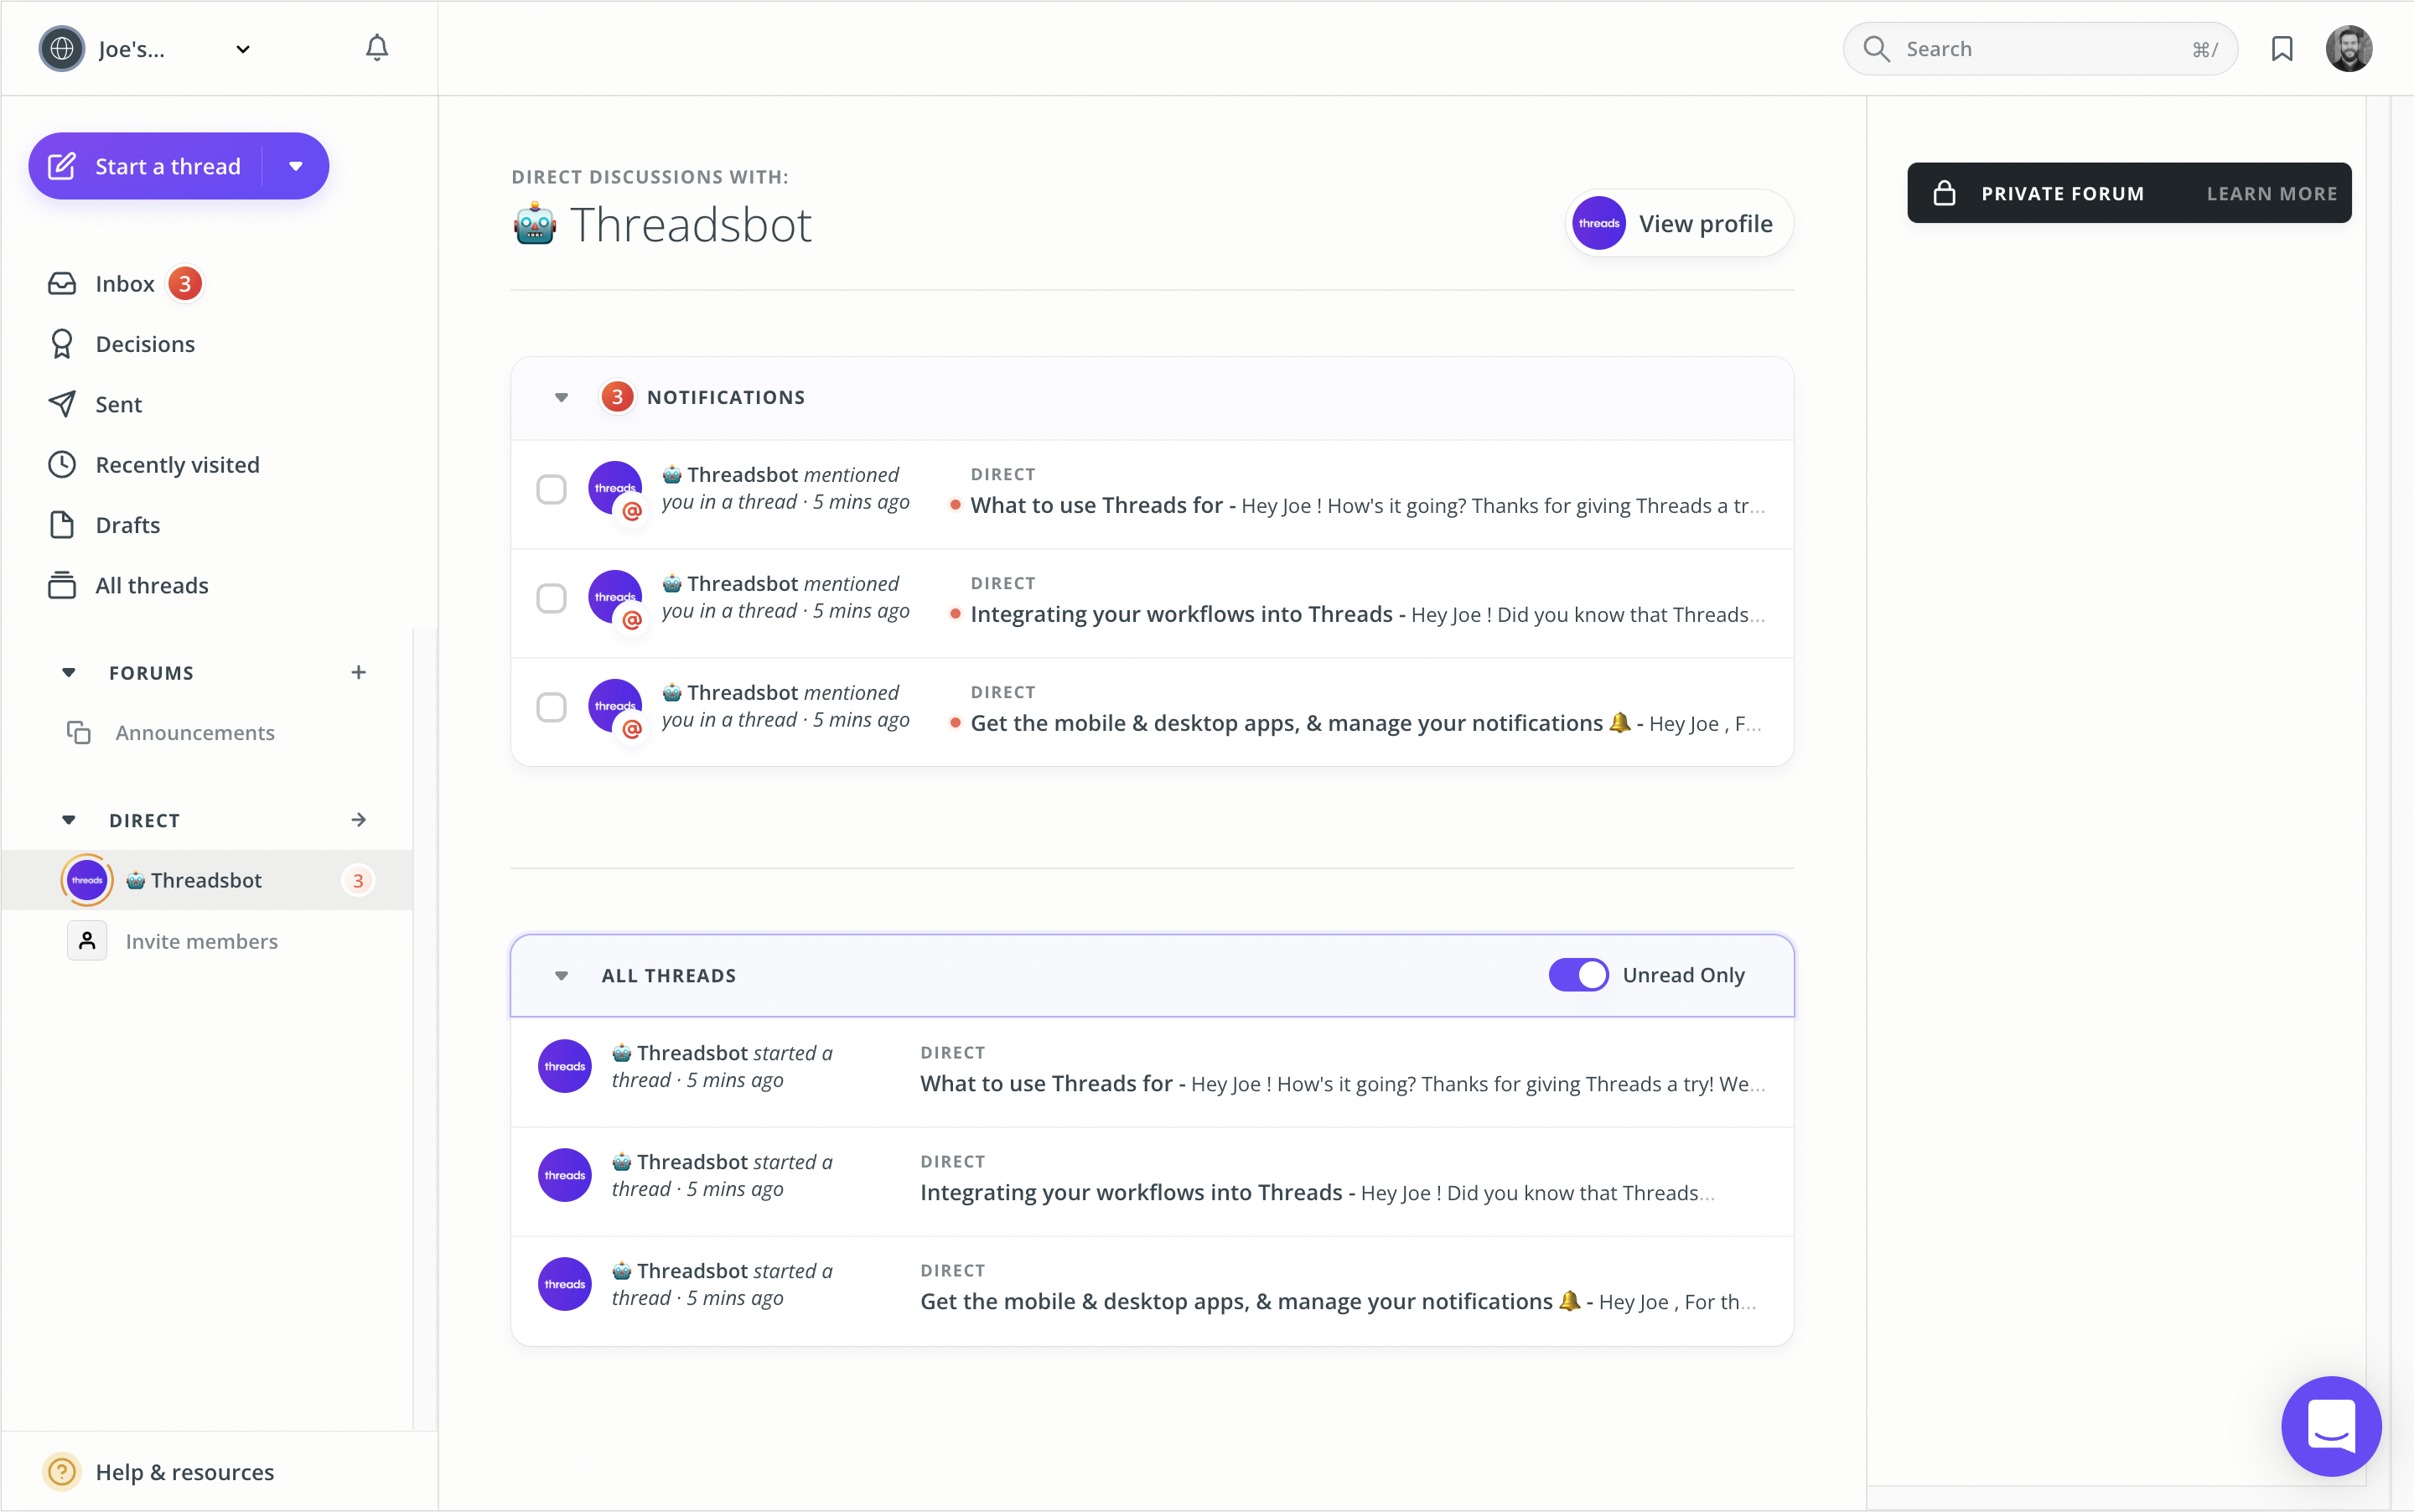Click arrow icon next to DIRECT
The width and height of the screenshot is (2414, 1512).
tap(358, 820)
